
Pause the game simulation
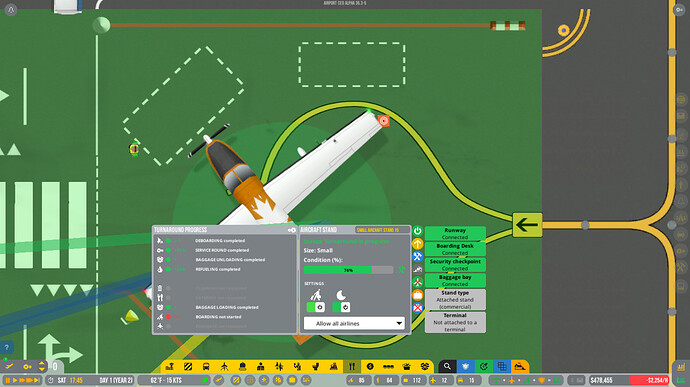(7, 380)
